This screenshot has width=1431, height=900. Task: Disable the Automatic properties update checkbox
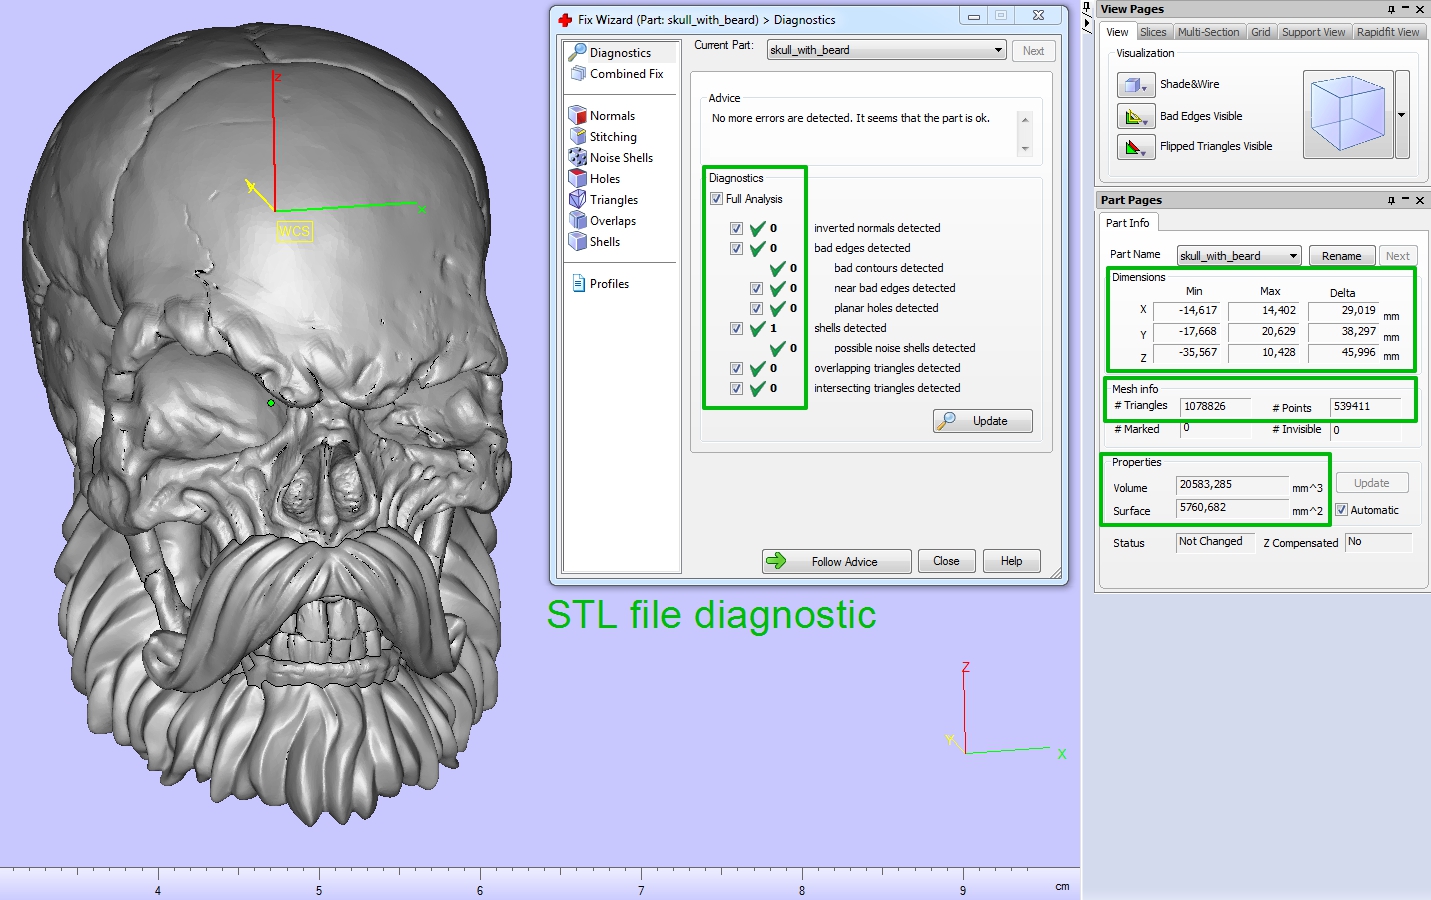(1342, 510)
